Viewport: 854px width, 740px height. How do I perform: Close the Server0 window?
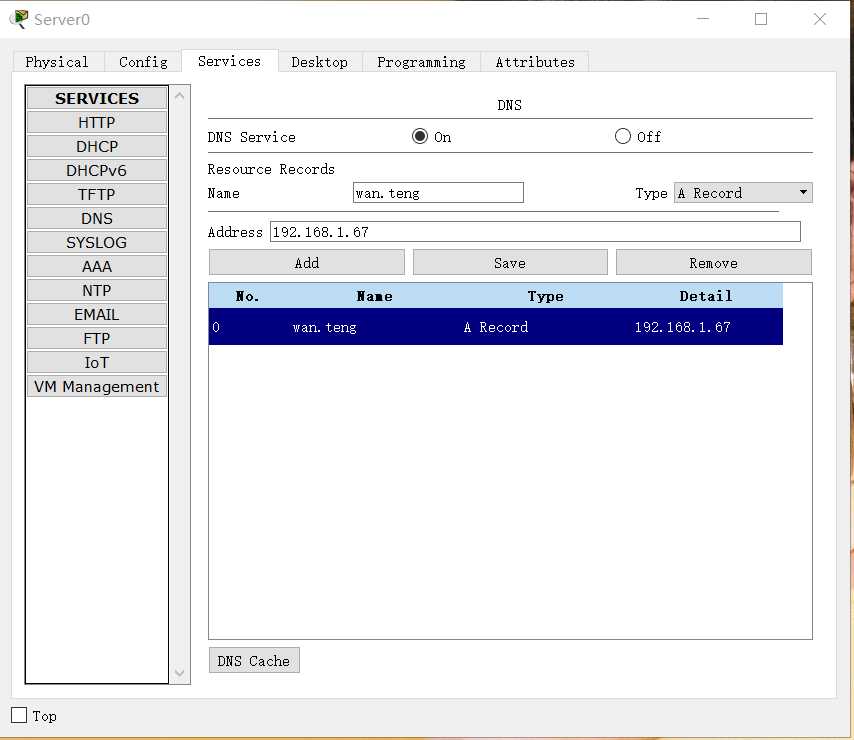pyautogui.click(x=820, y=19)
